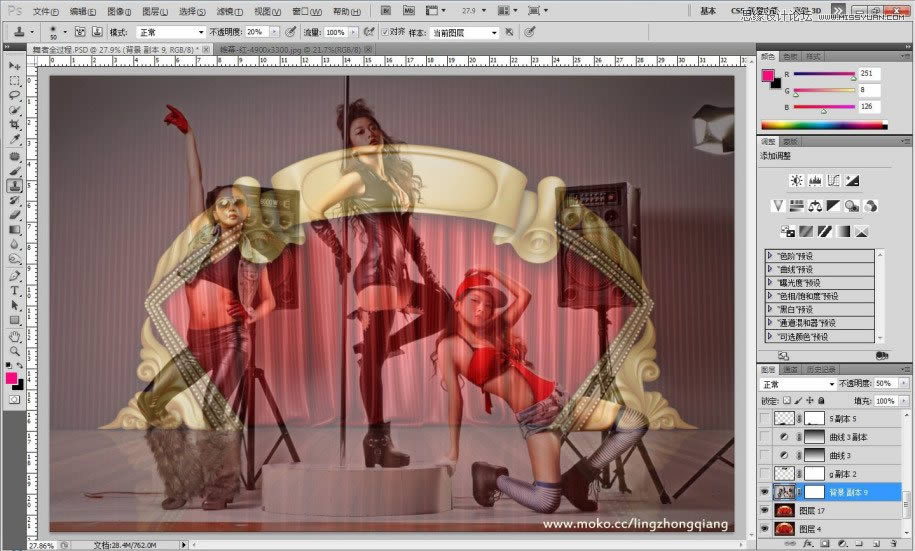
Task: Click the foreground color swatch in Color panel
Action: [767, 76]
